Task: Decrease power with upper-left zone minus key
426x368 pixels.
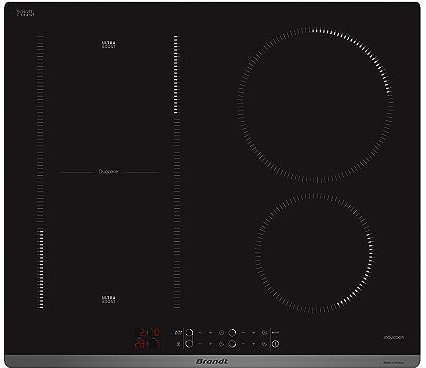Action: (200, 333)
